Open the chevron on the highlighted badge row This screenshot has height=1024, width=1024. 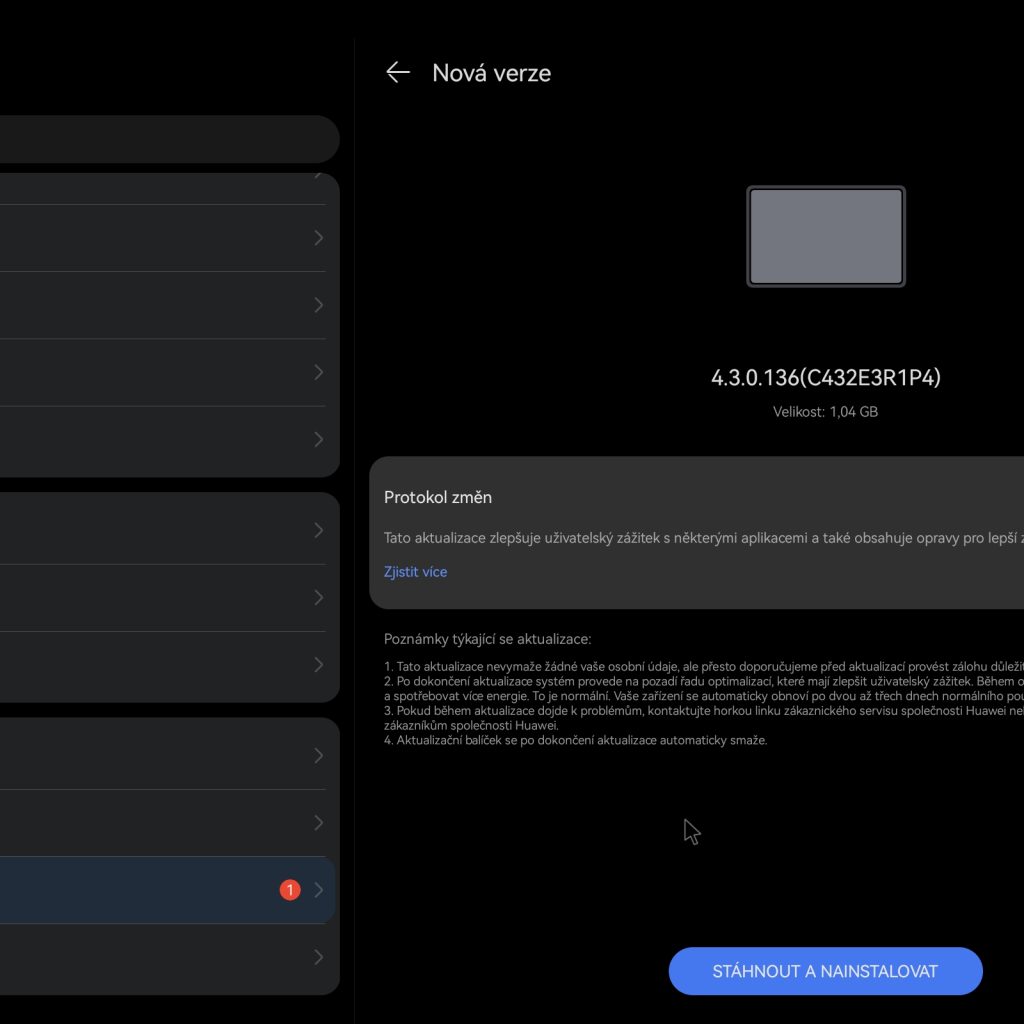319,890
